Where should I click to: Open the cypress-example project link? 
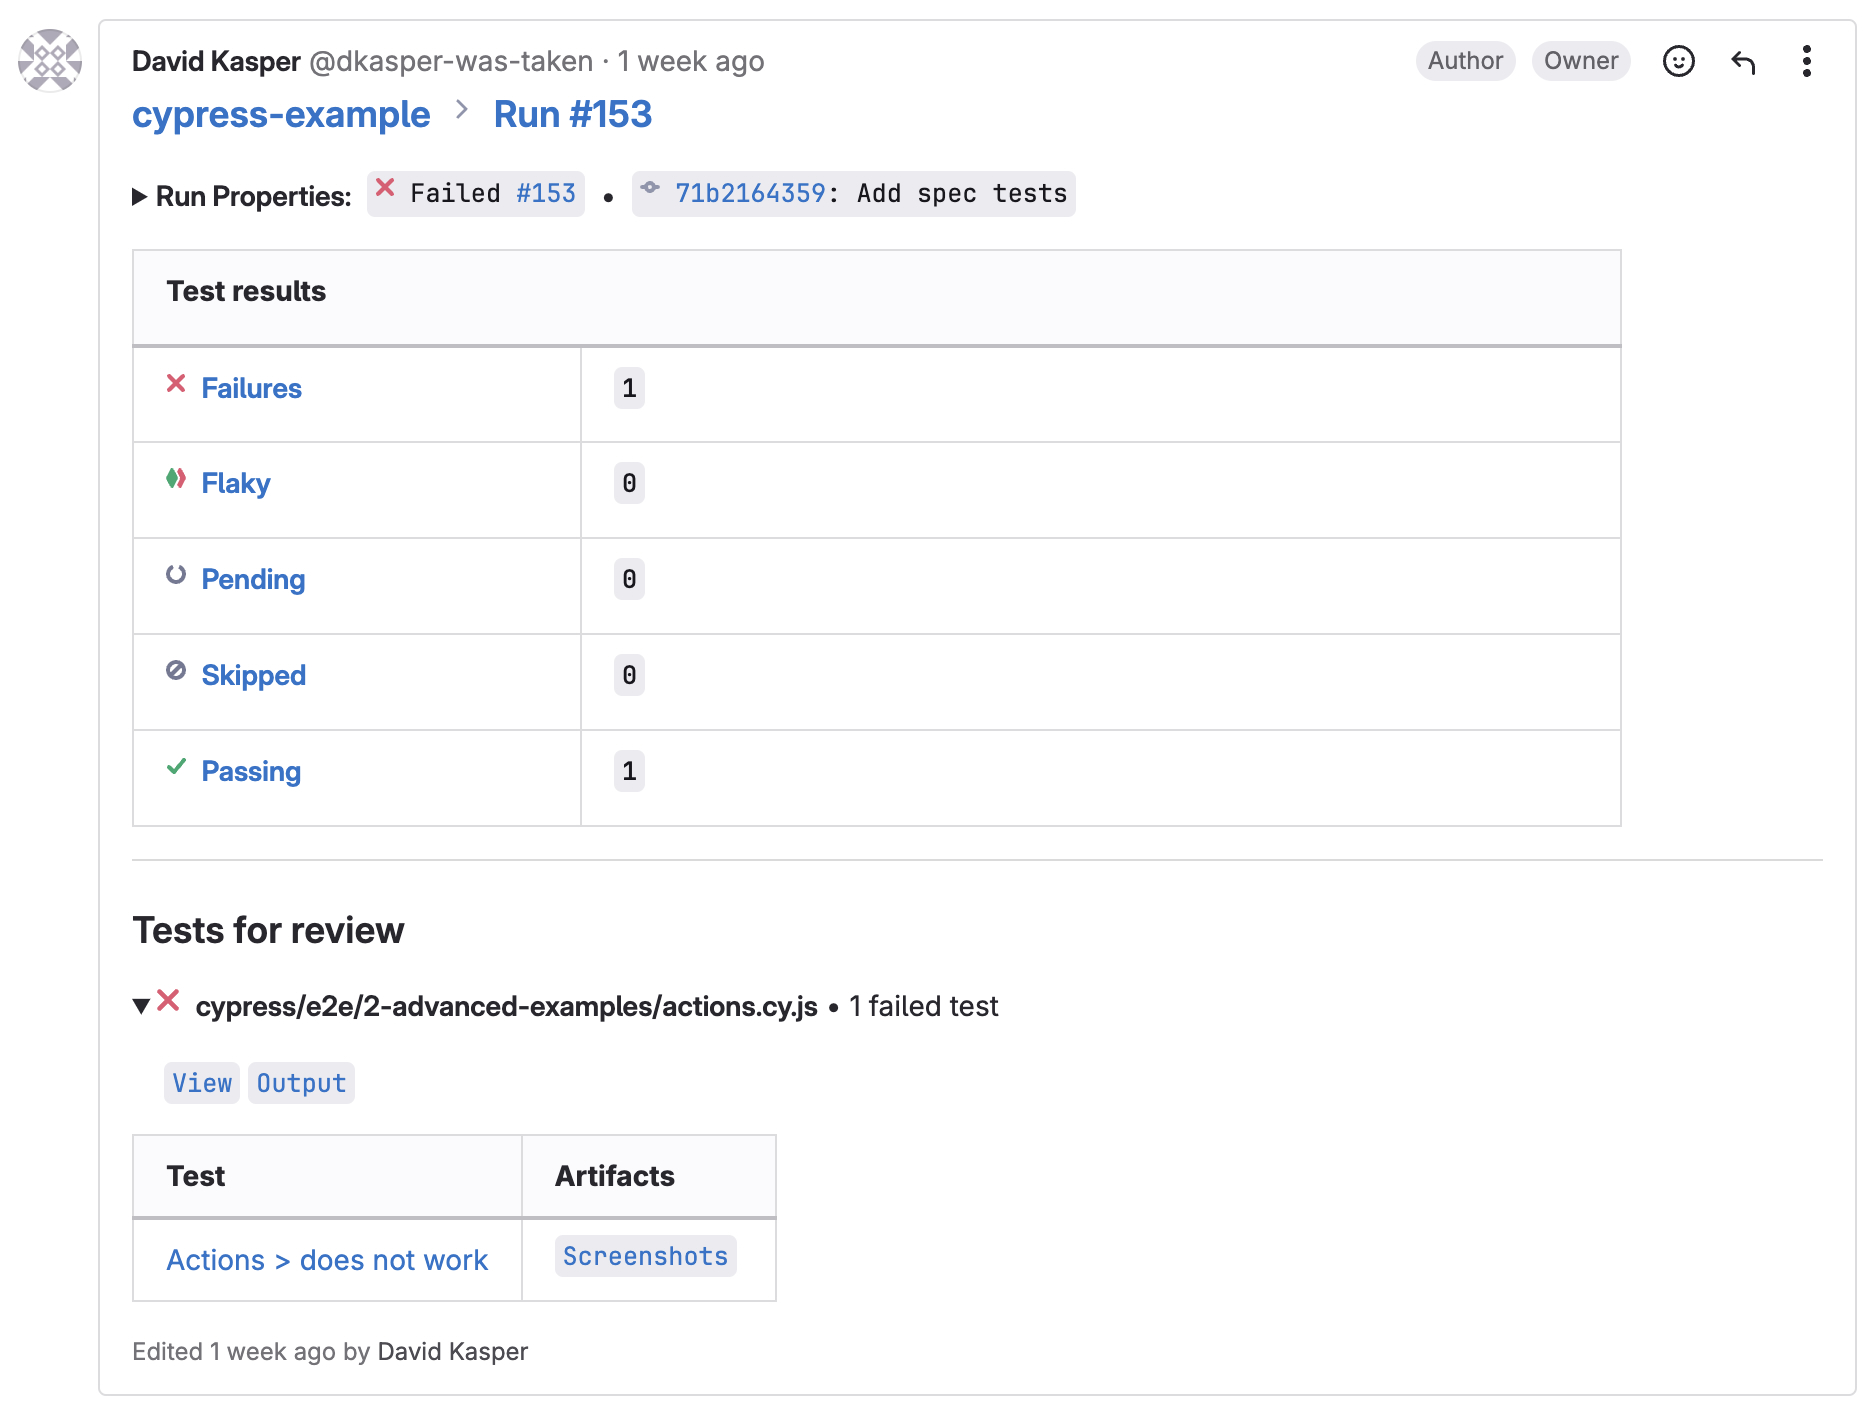(x=281, y=114)
